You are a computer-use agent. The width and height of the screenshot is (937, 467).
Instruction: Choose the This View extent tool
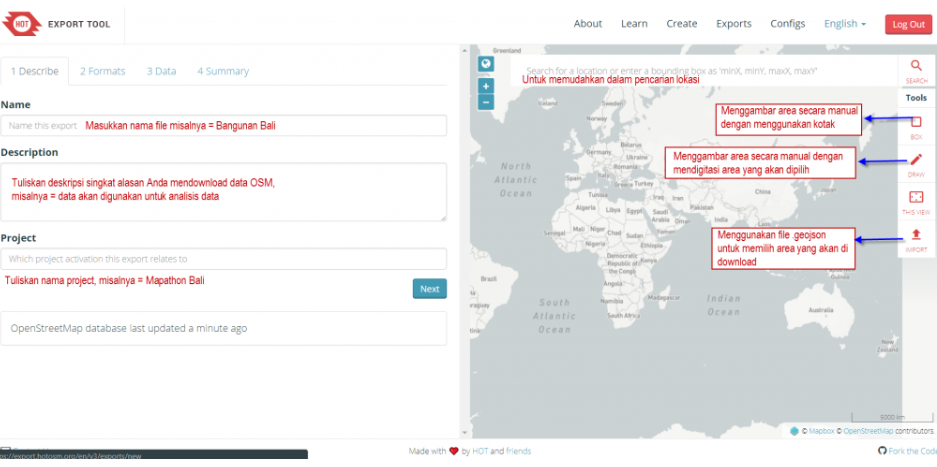tap(916, 199)
